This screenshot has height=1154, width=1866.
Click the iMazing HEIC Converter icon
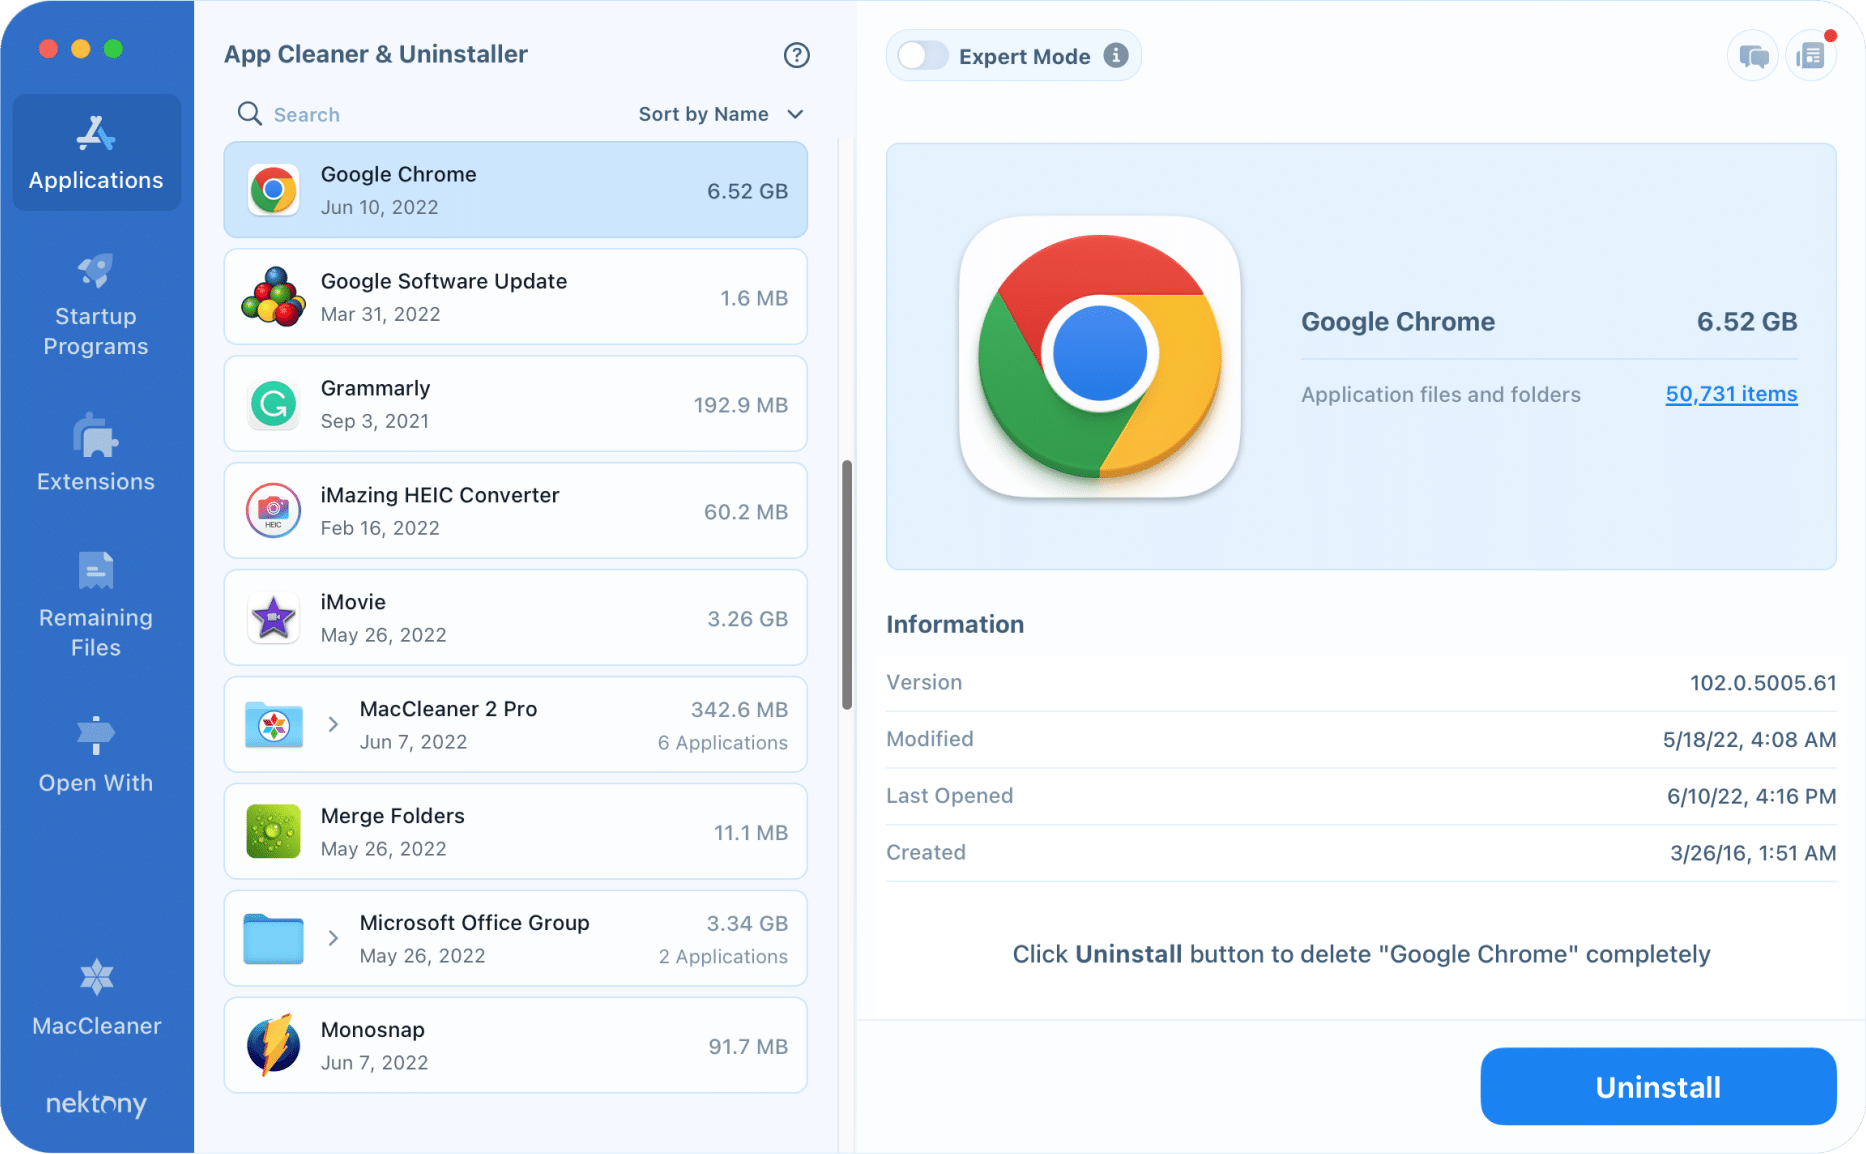click(273, 511)
